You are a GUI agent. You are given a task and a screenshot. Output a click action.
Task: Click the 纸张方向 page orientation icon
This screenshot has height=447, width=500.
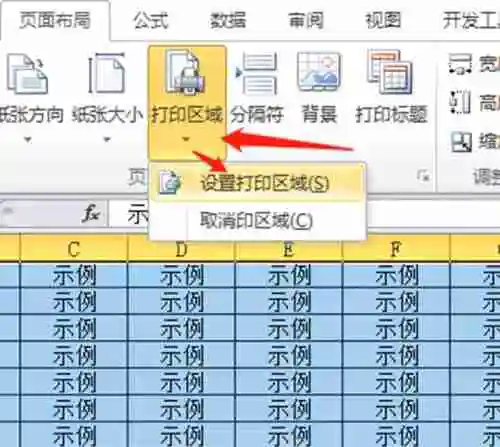27,74
